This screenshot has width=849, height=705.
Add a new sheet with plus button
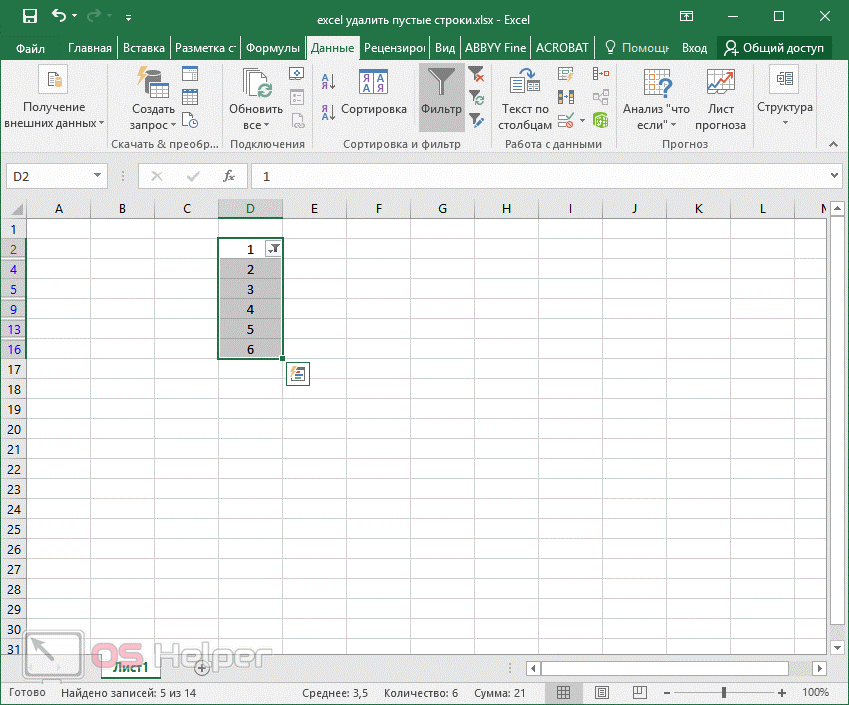(x=202, y=667)
